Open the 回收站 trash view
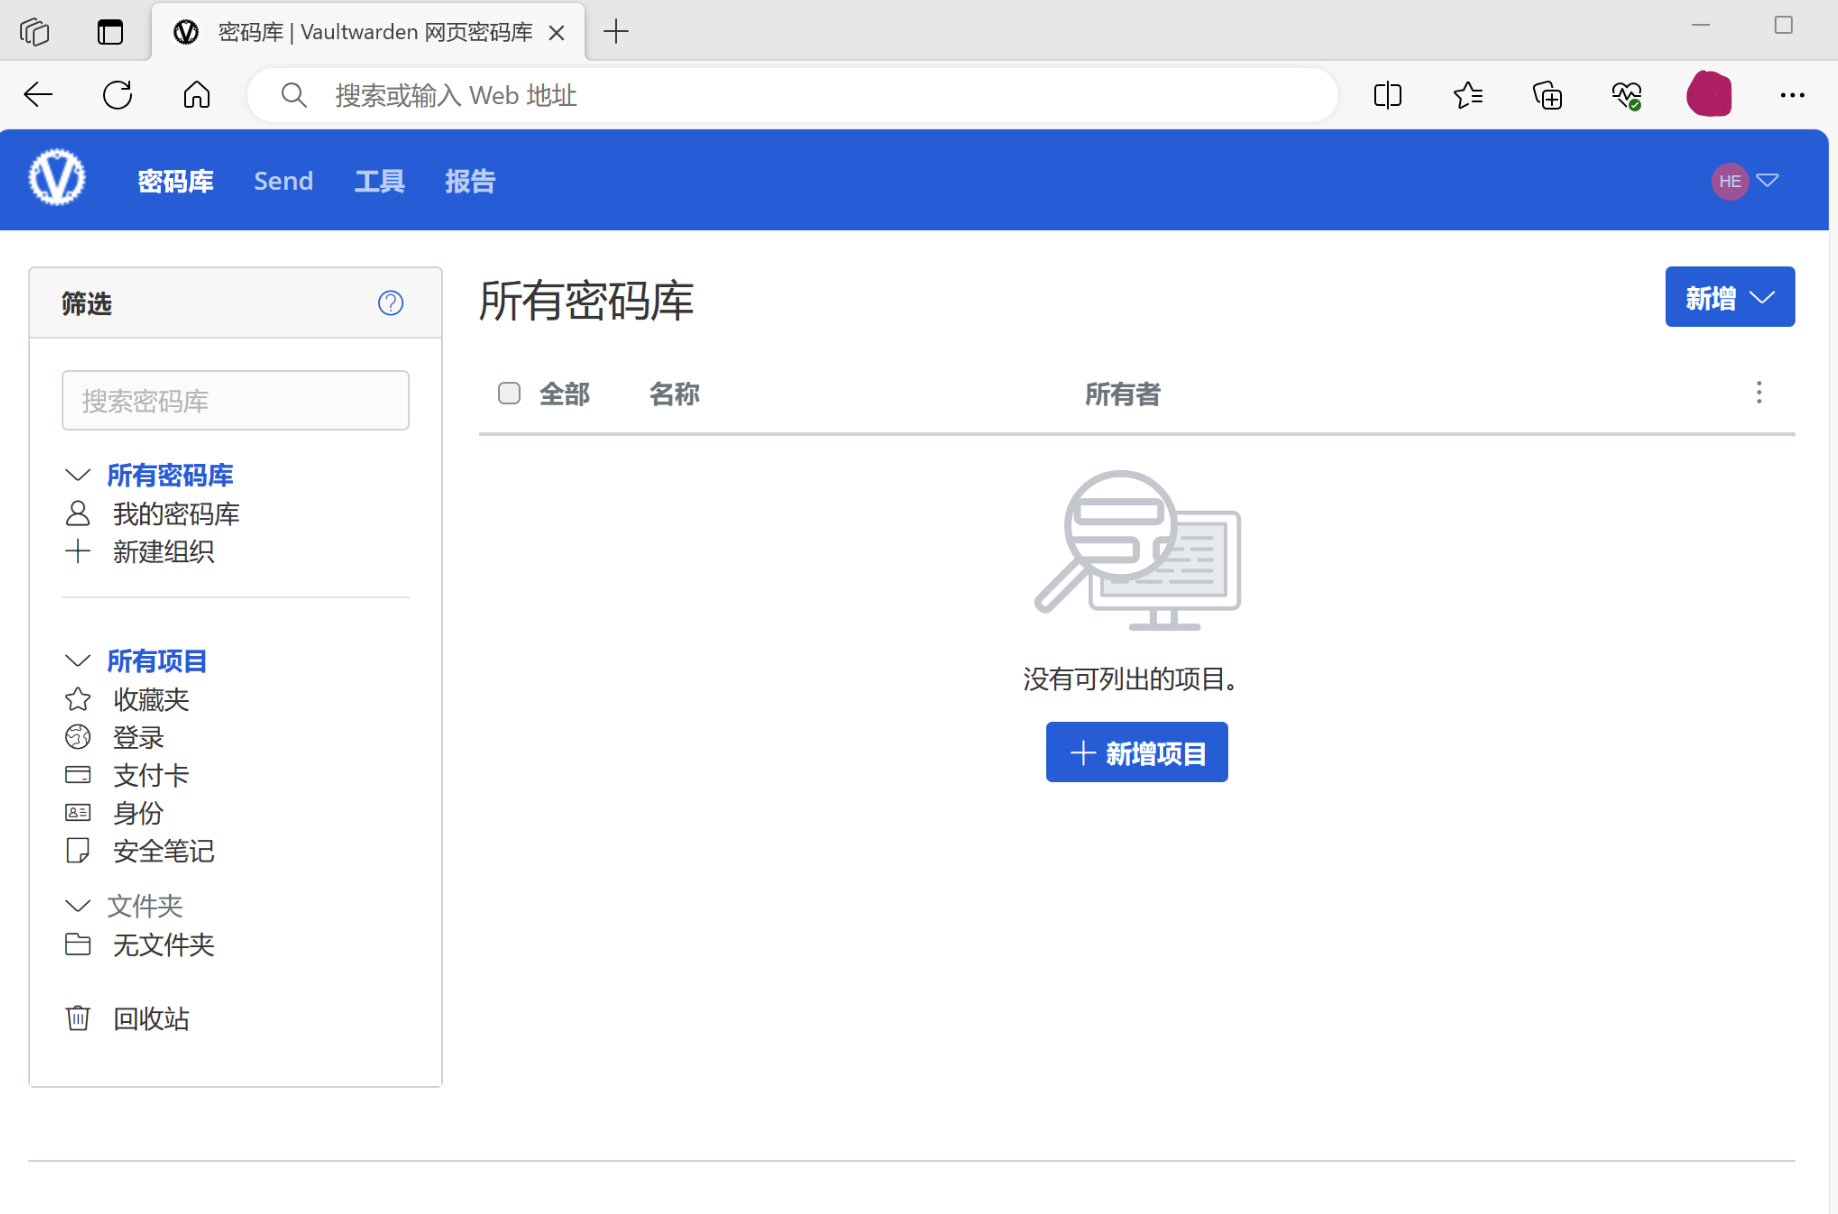This screenshot has width=1838, height=1214. (x=151, y=1018)
